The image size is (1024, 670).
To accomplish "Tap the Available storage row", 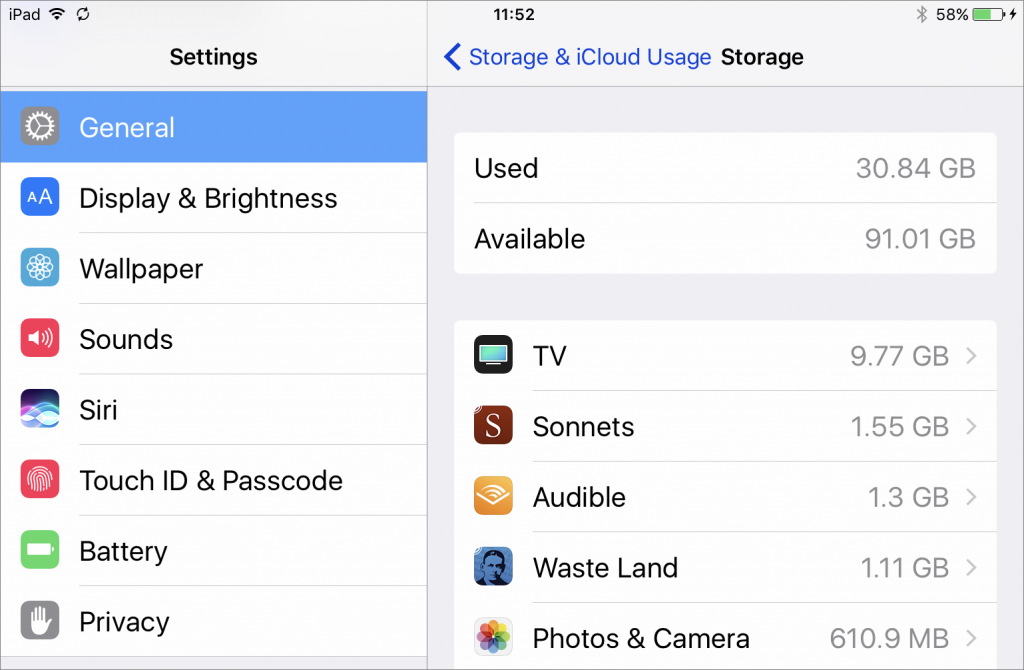I will (725, 238).
